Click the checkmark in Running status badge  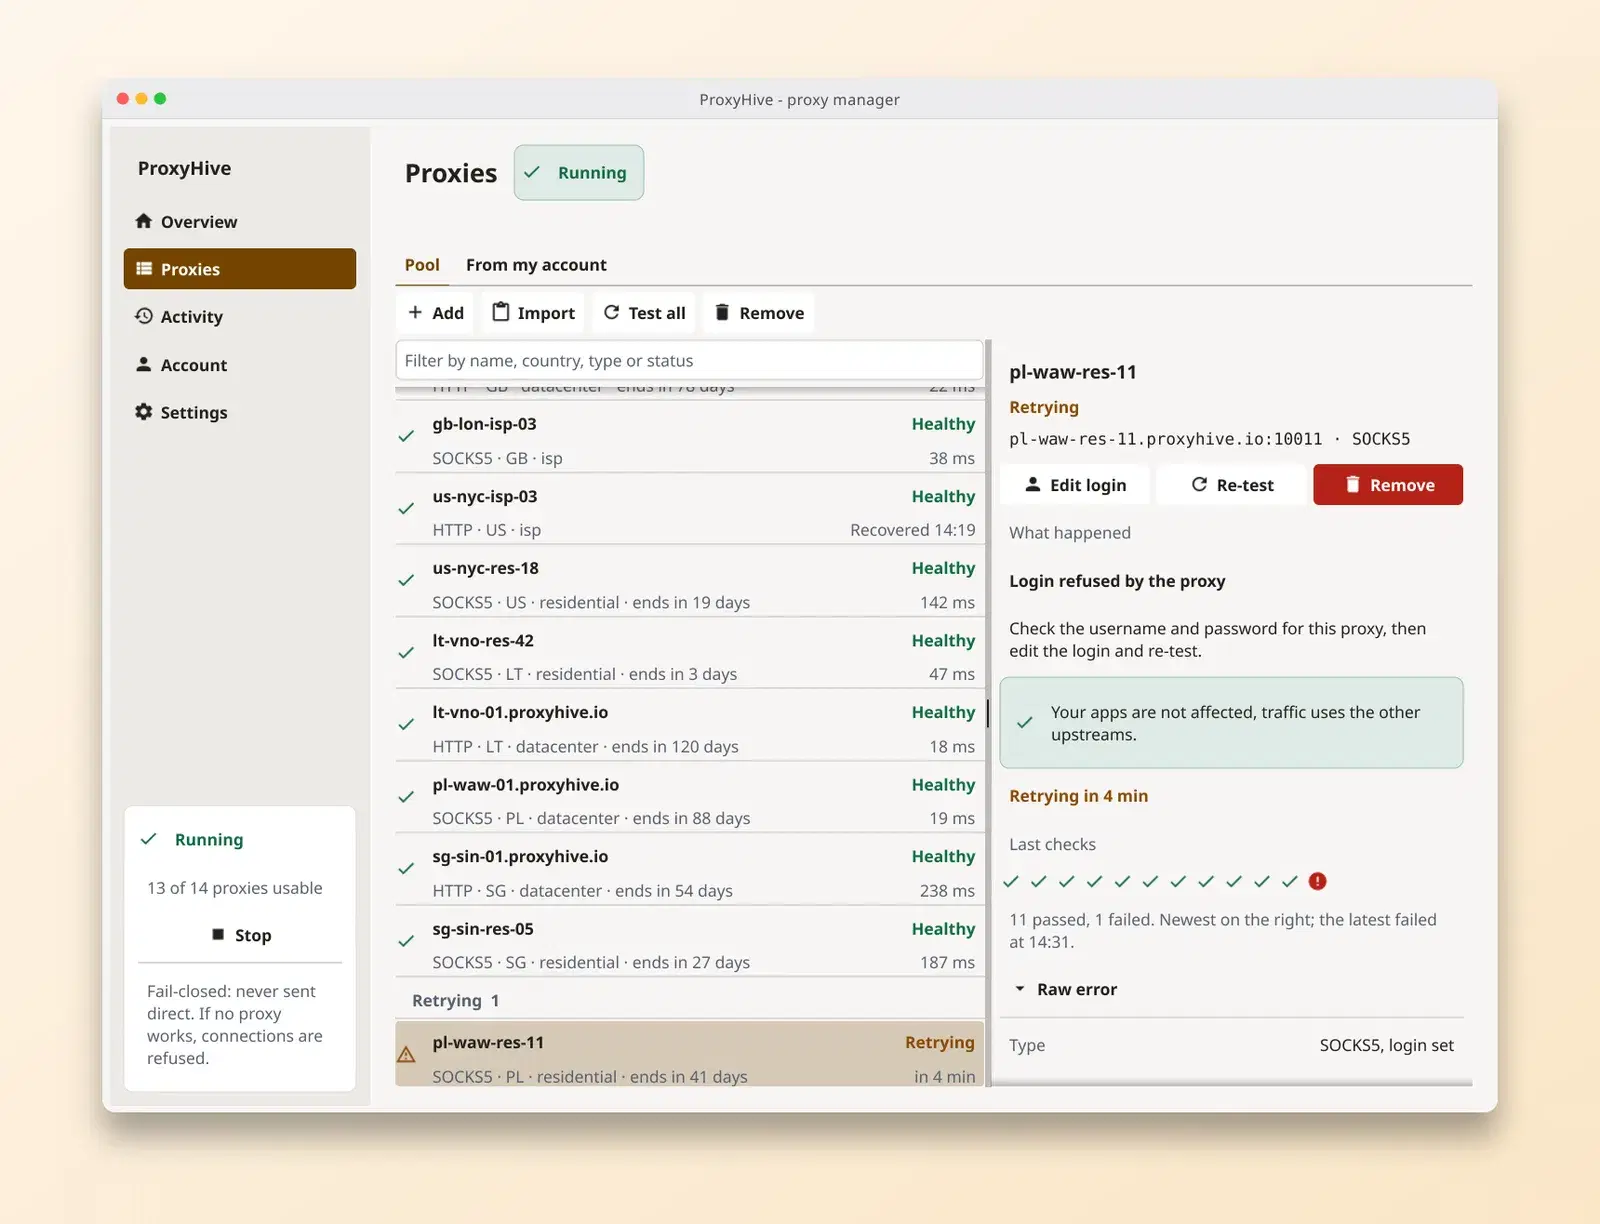(x=532, y=172)
